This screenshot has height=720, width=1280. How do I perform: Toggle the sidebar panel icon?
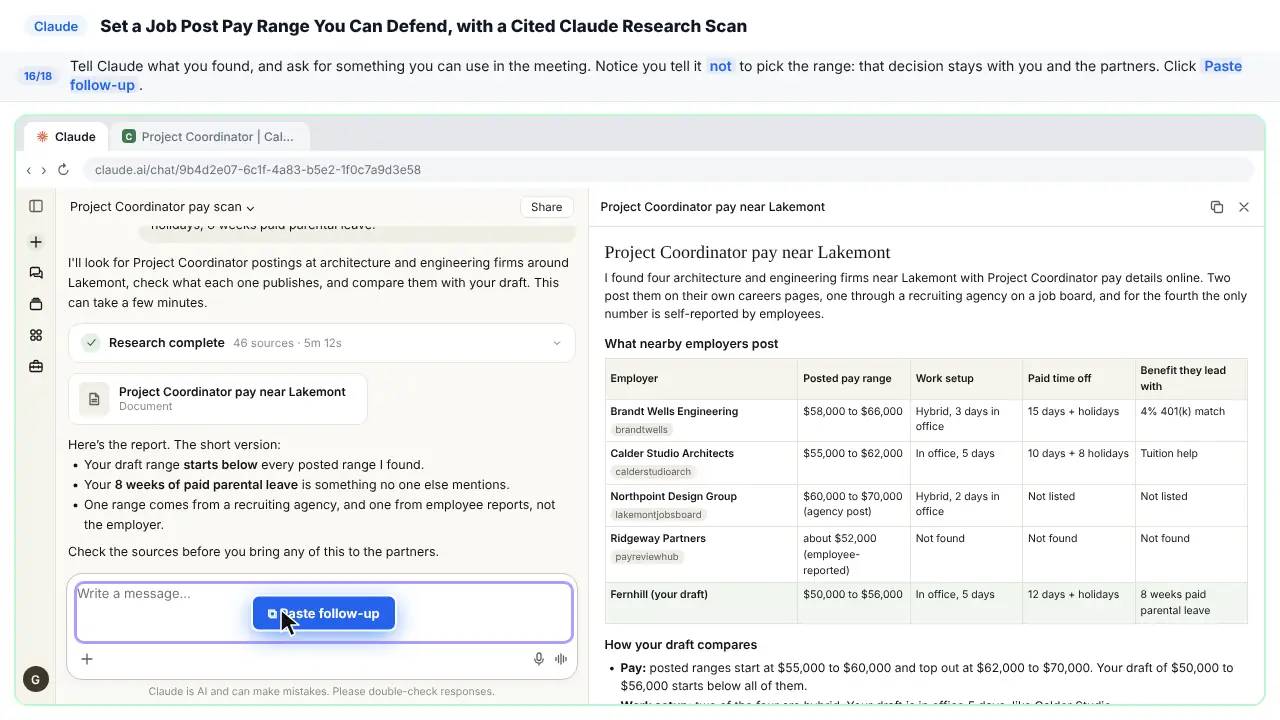(36, 206)
